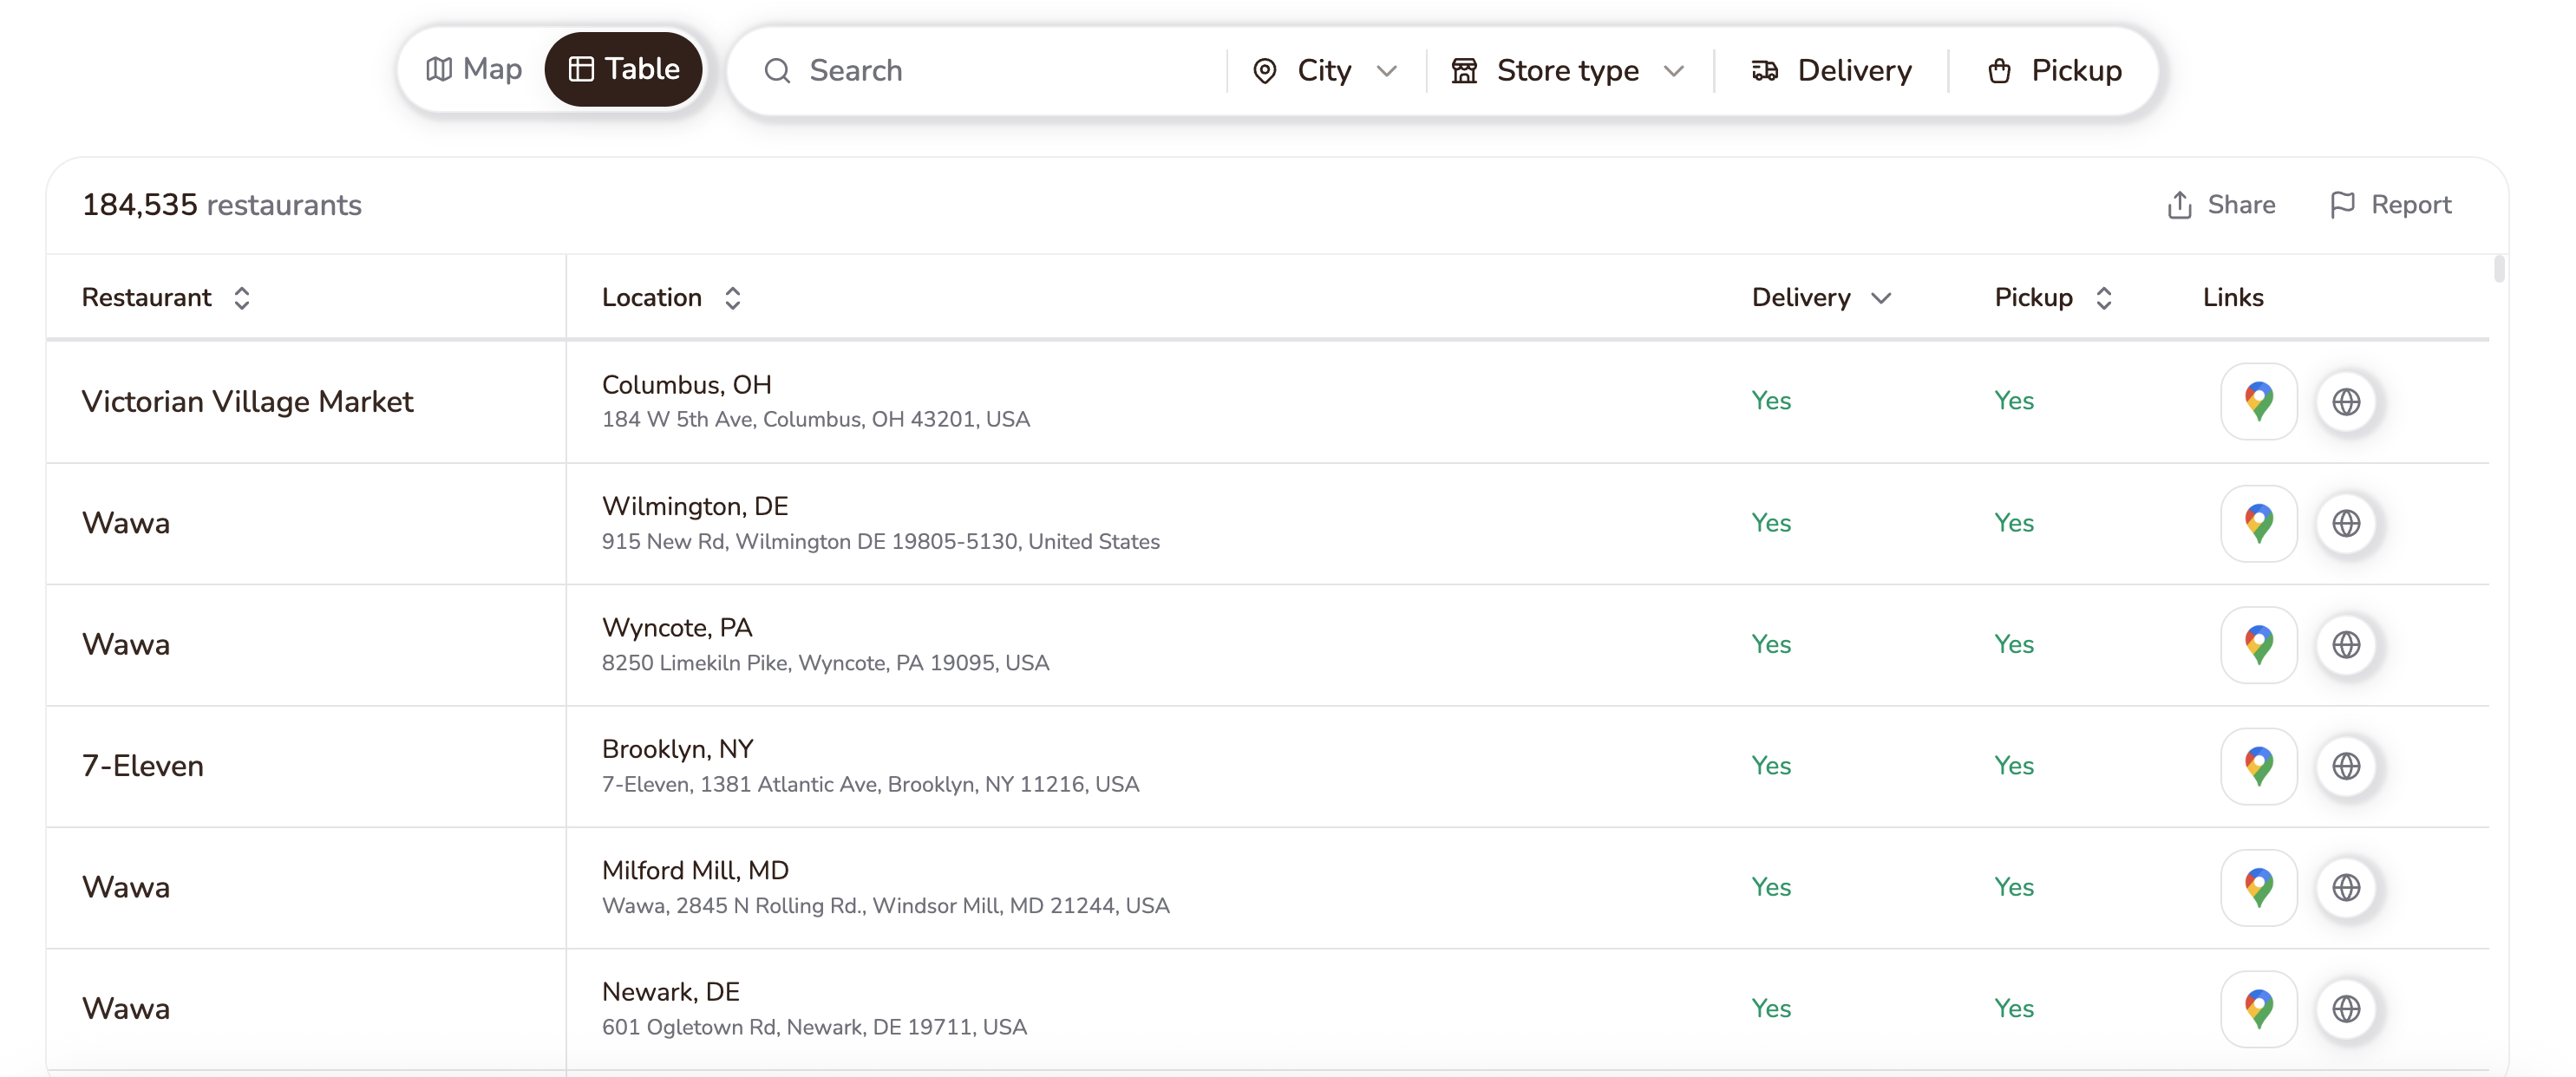Open Google Maps pin for Milford Mill Wawa
This screenshot has height=1077, width=2576.
[x=2258, y=888]
